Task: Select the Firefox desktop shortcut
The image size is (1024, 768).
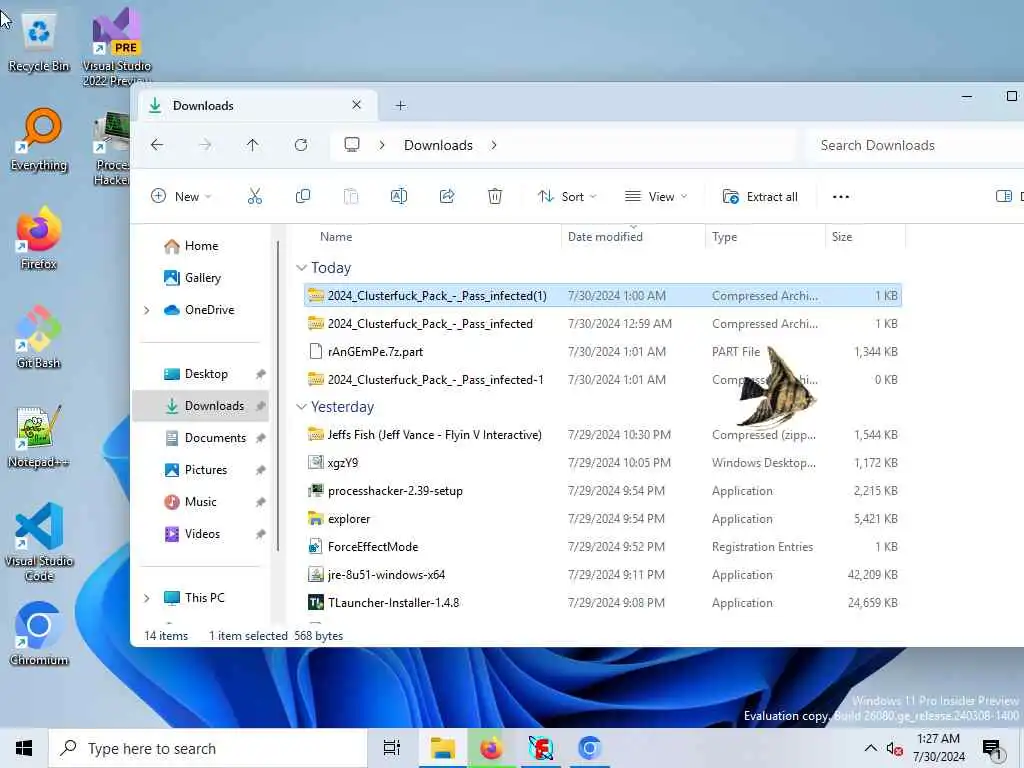Action: (39, 238)
